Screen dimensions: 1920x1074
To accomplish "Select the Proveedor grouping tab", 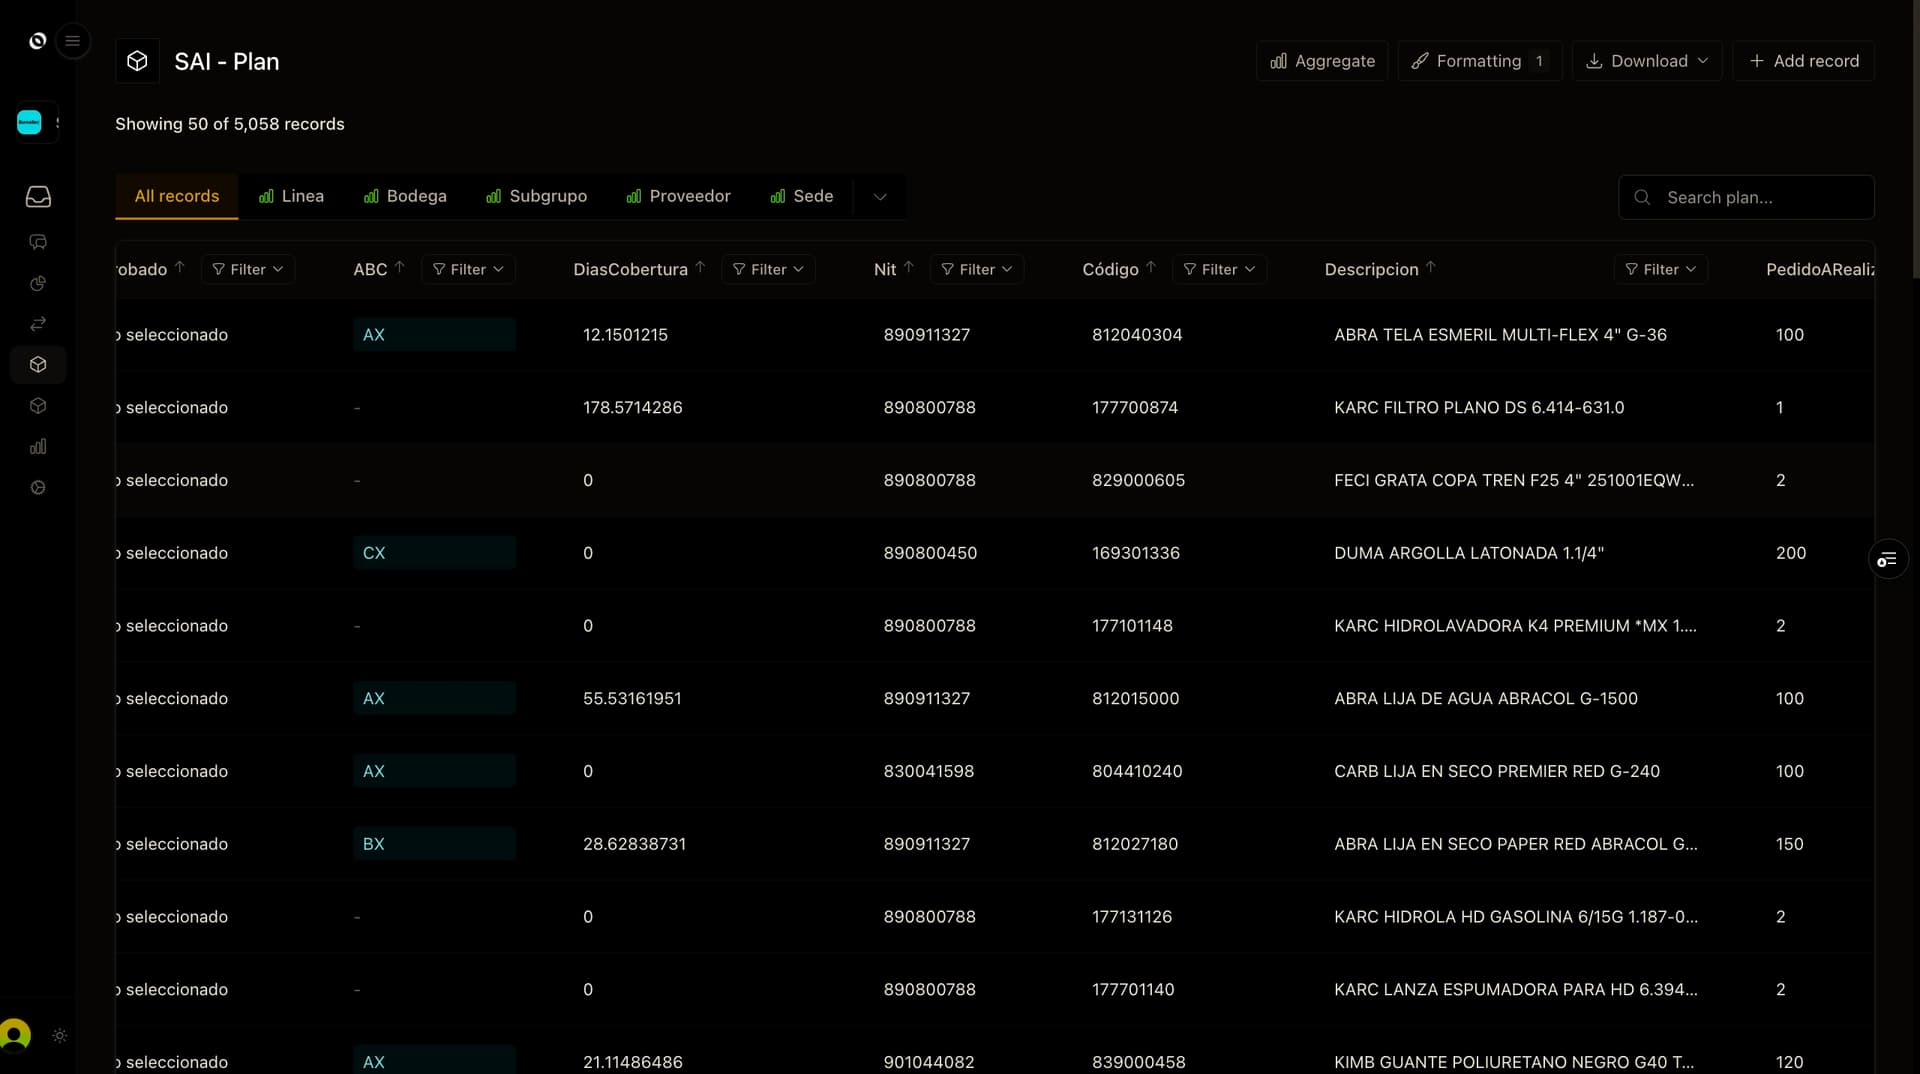I will (678, 196).
